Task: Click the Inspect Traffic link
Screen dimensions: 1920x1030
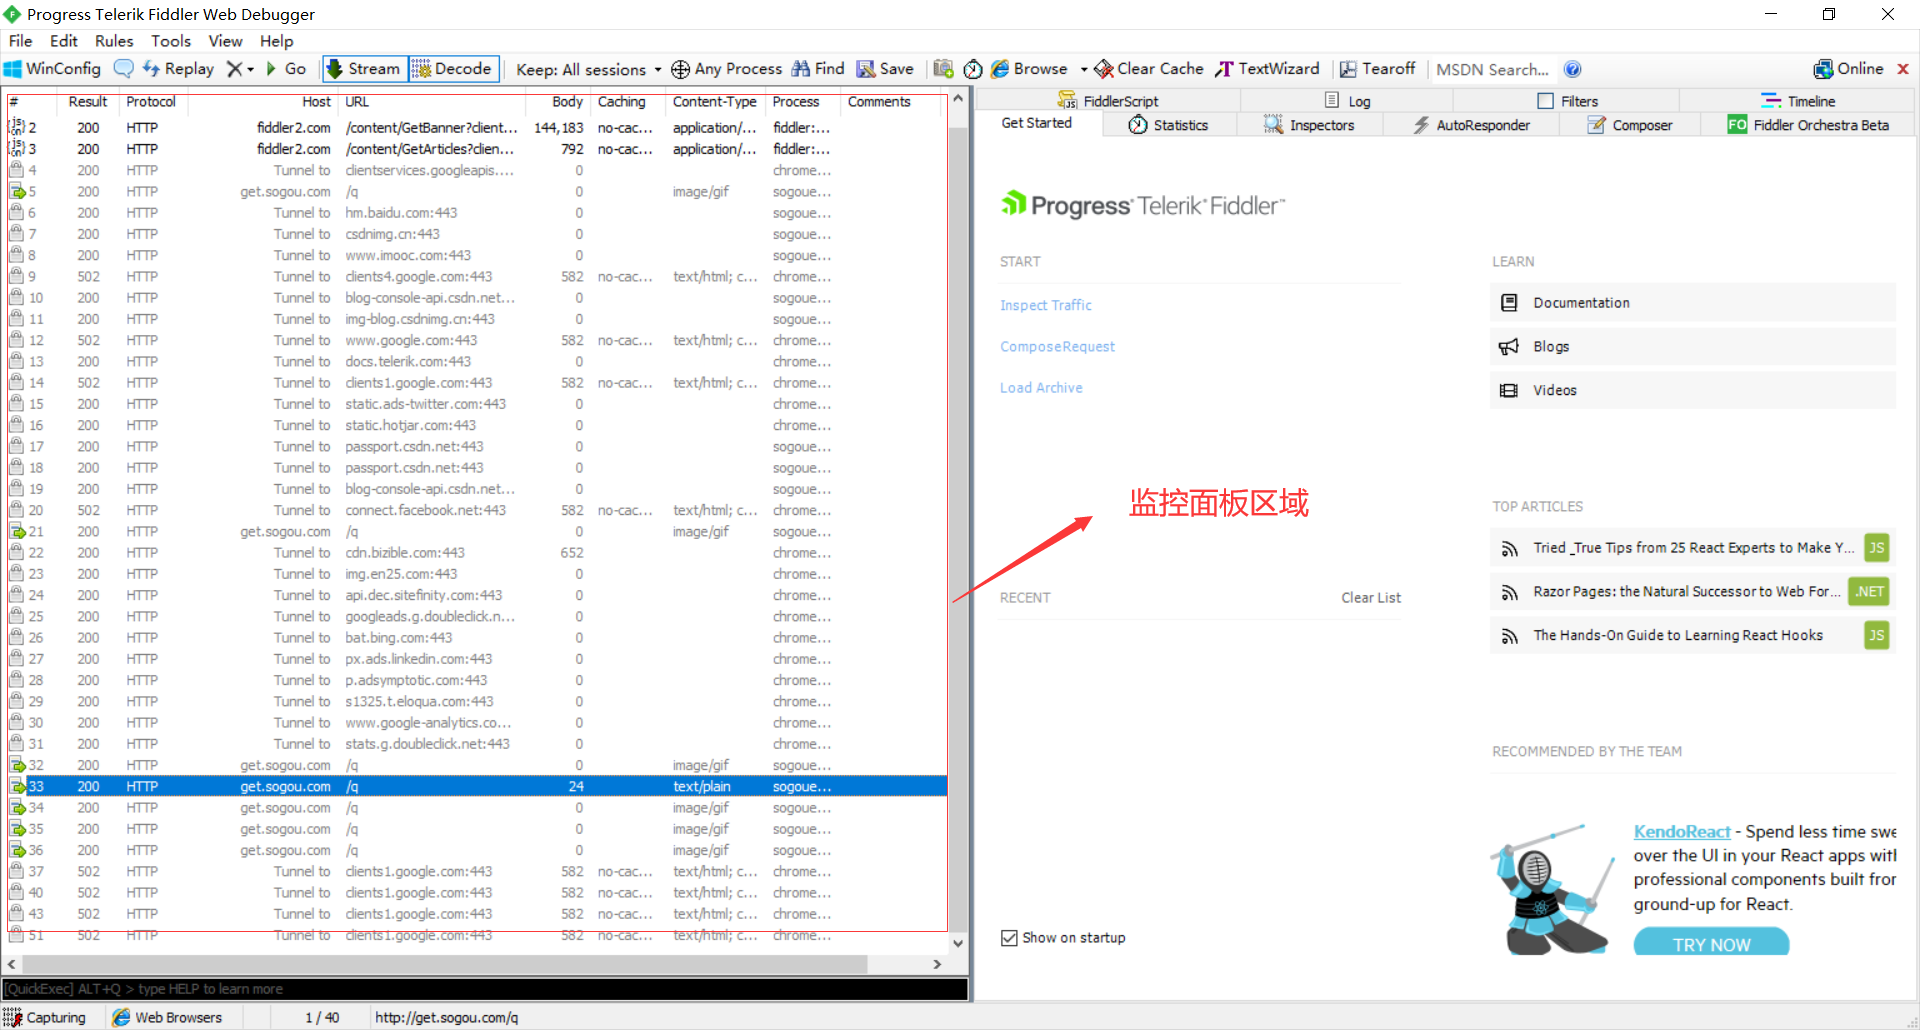Action: (1046, 305)
